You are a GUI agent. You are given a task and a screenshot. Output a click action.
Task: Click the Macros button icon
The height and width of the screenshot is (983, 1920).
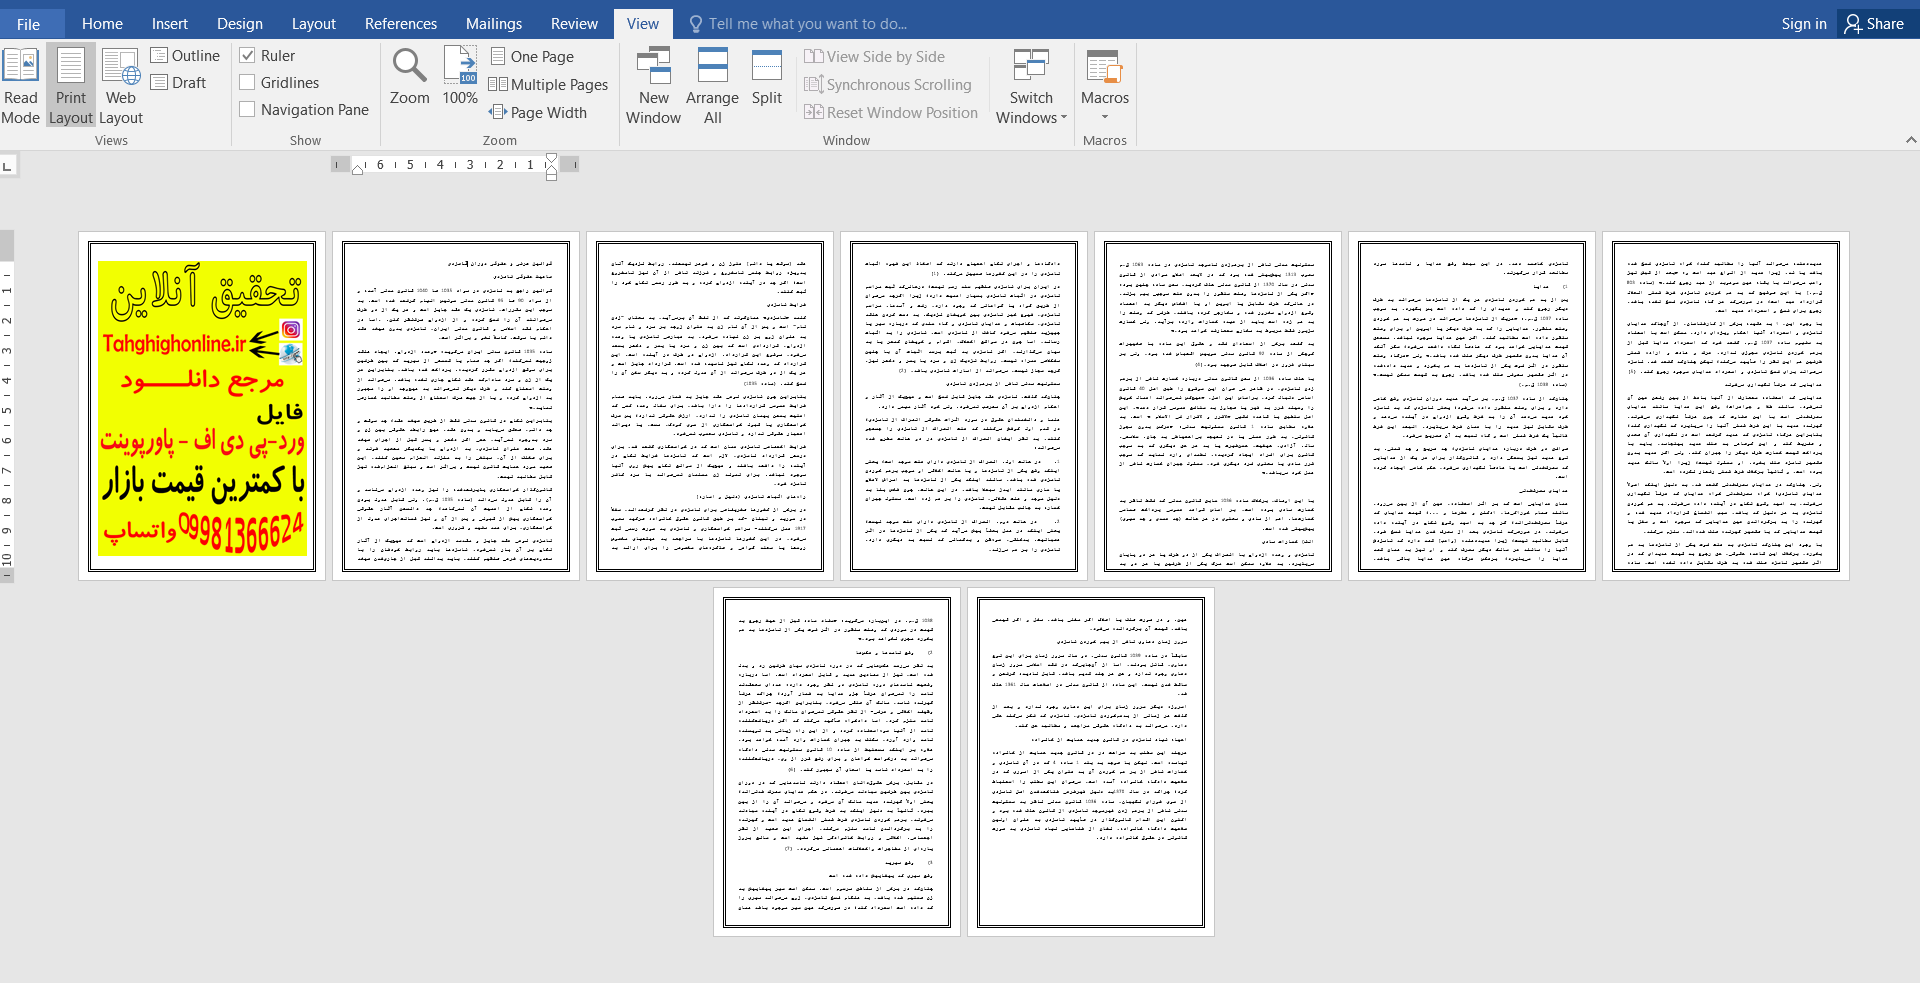click(x=1104, y=66)
